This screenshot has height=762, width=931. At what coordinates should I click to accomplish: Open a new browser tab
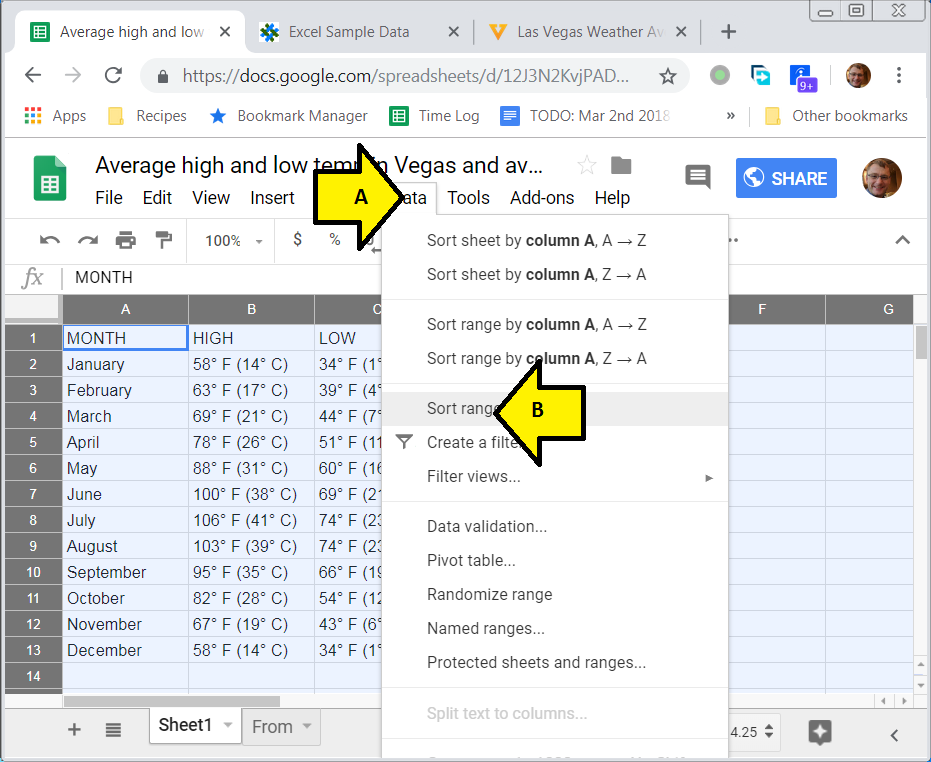(x=729, y=32)
